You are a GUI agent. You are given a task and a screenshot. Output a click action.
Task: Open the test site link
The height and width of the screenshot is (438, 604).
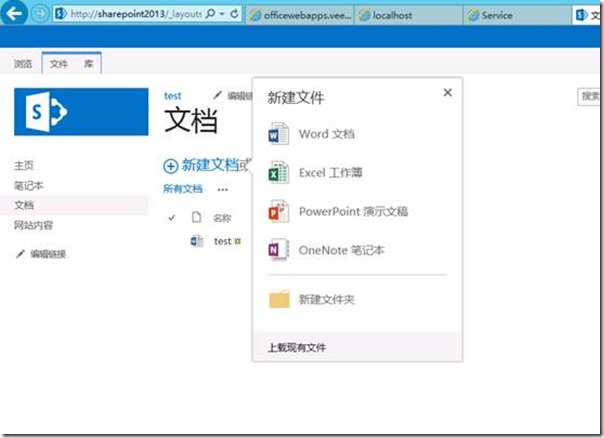(173, 96)
